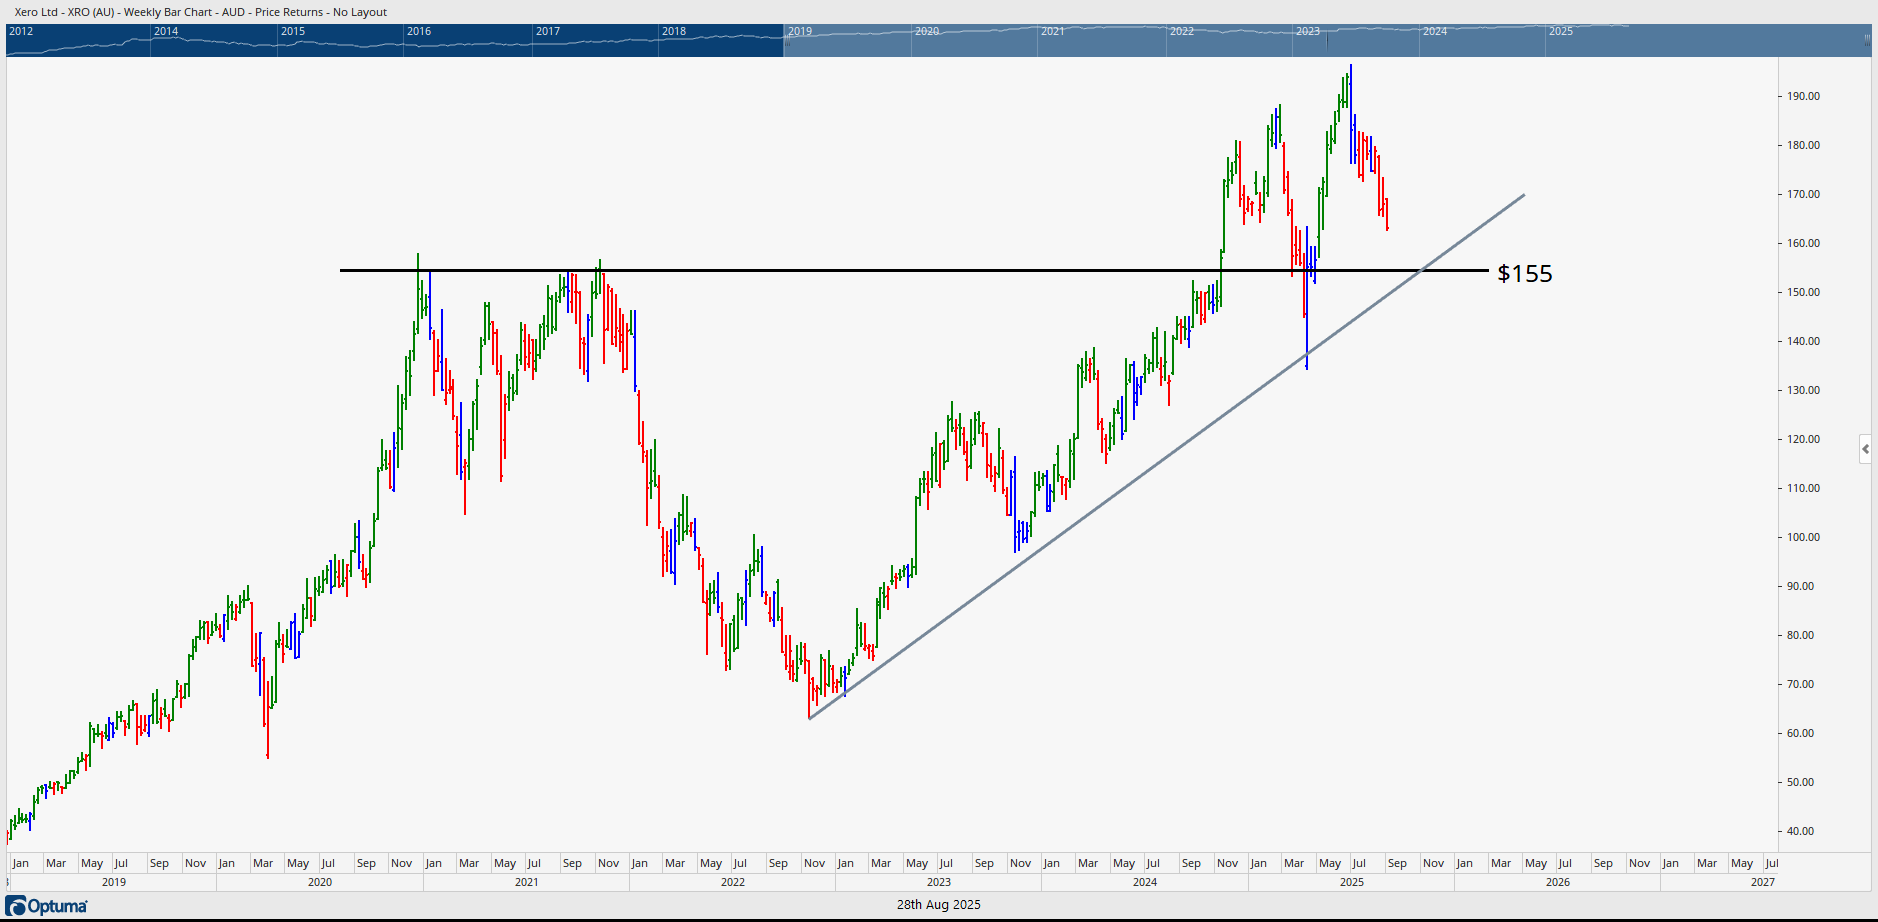Grab the grip handle at end of overview strip
The image size is (1878, 922).
(1867, 40)
